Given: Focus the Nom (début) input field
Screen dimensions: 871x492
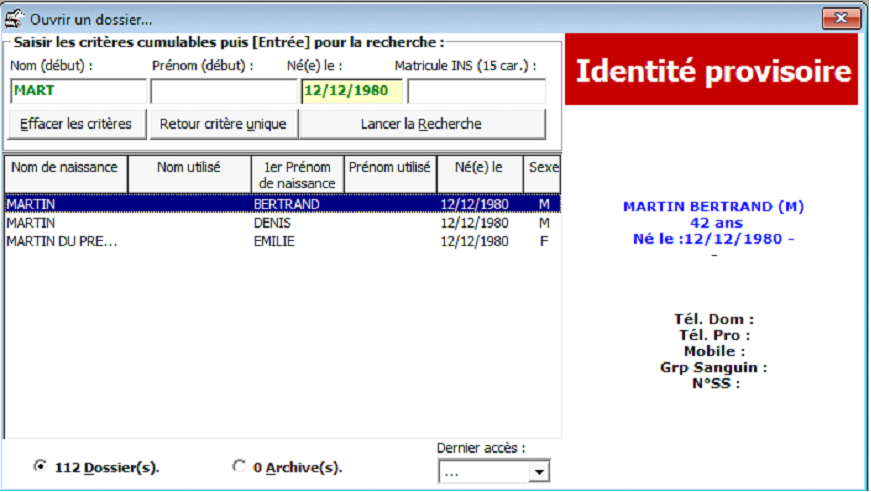Looking at the screenshot, I should 76,92.
